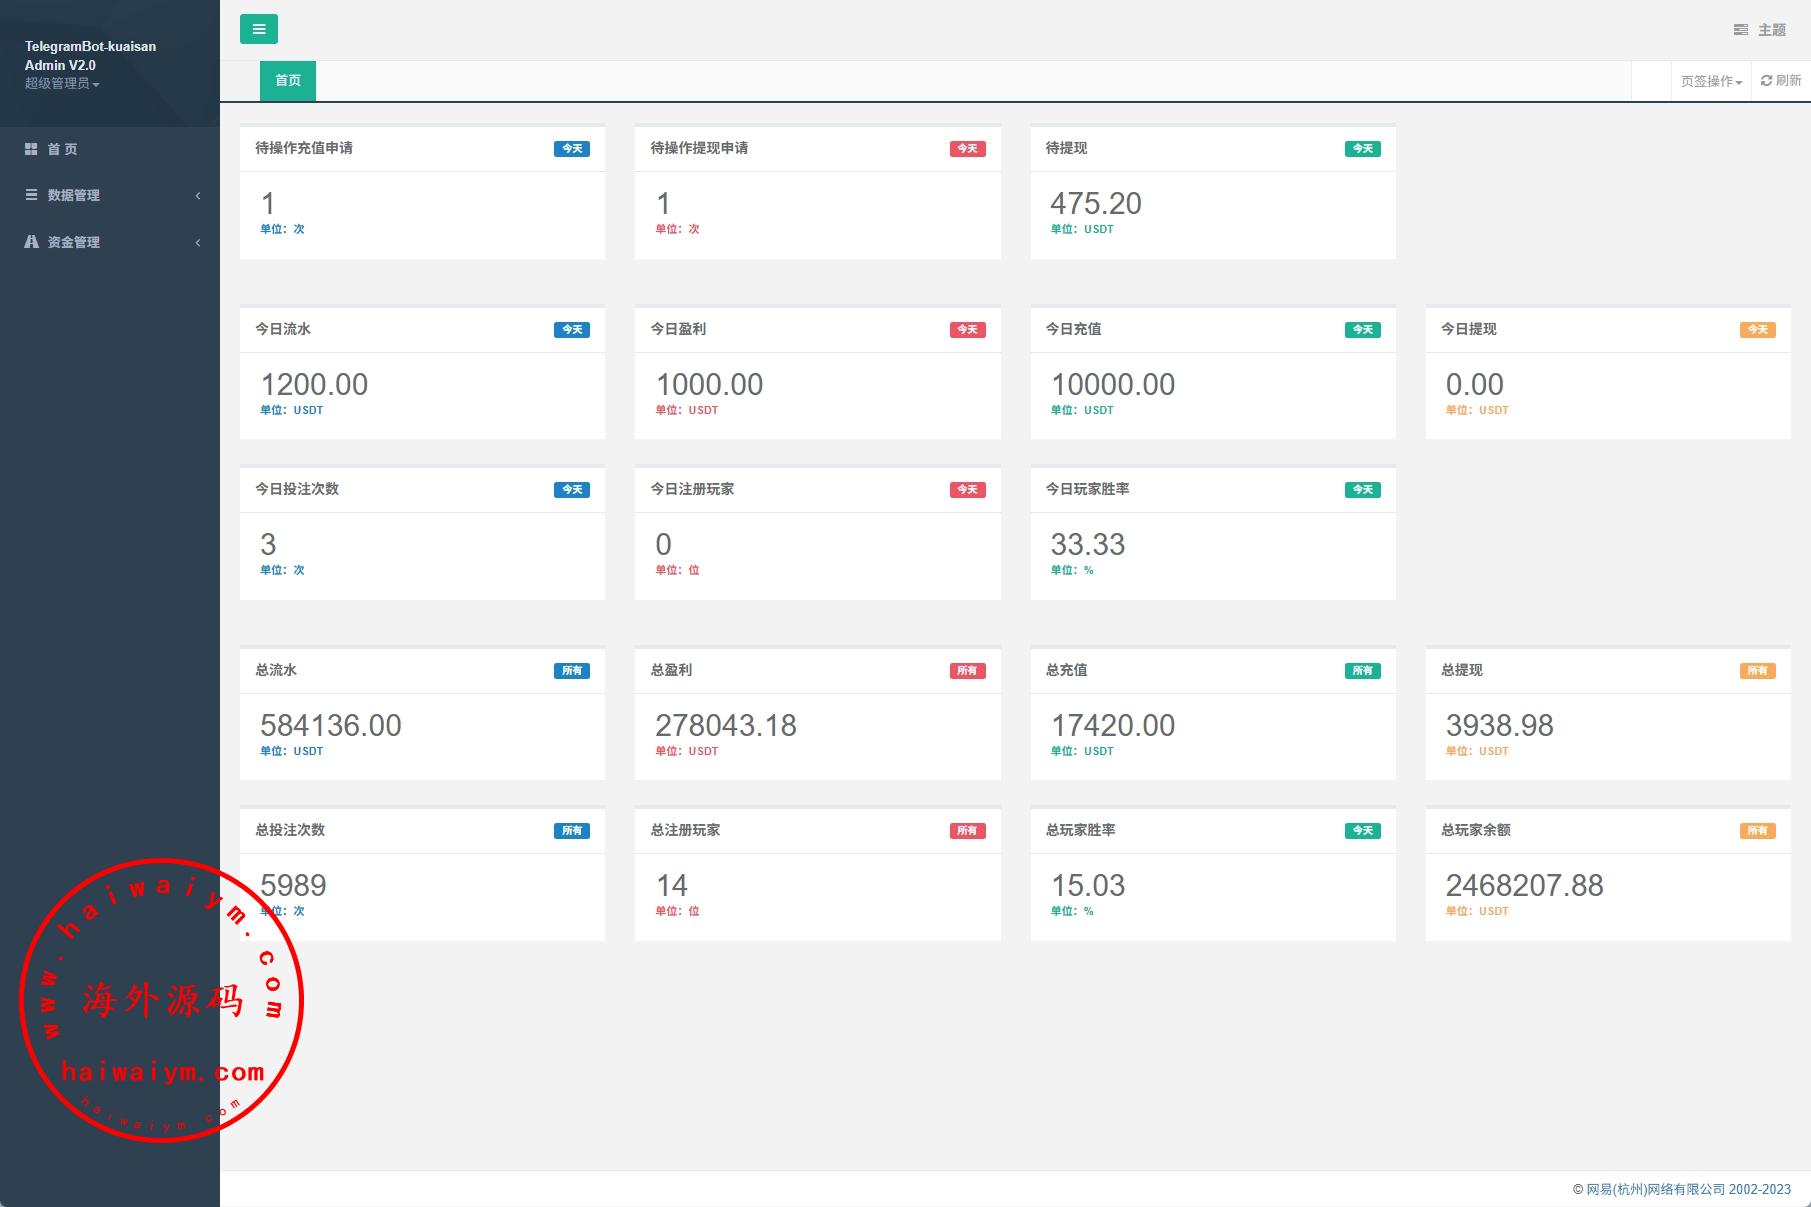Open the 页签操作 dropdown
Viewport: 1811px width, 1207px height.
[1711, 81]
